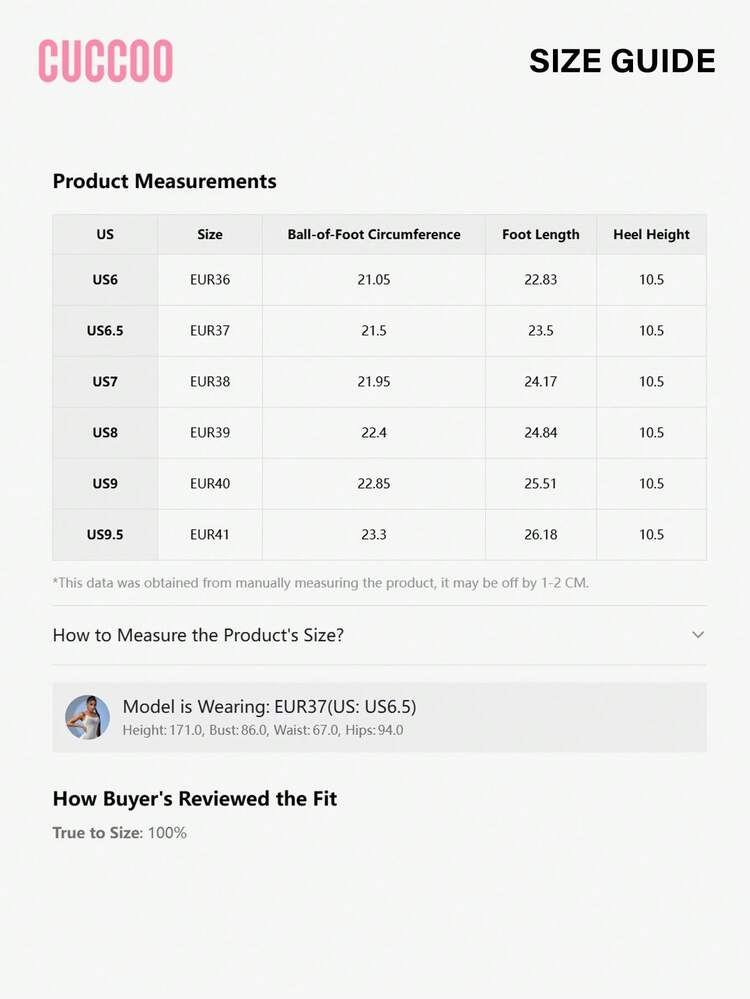This screenshot has width=750, height=999.
Task: Open How to Measure the Product's Size
Action: (379, 635)
